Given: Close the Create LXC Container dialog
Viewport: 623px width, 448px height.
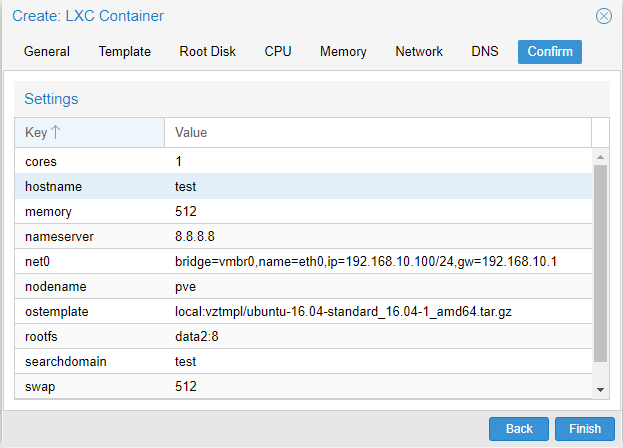Looking at the screenshot, I should (604, 16).
